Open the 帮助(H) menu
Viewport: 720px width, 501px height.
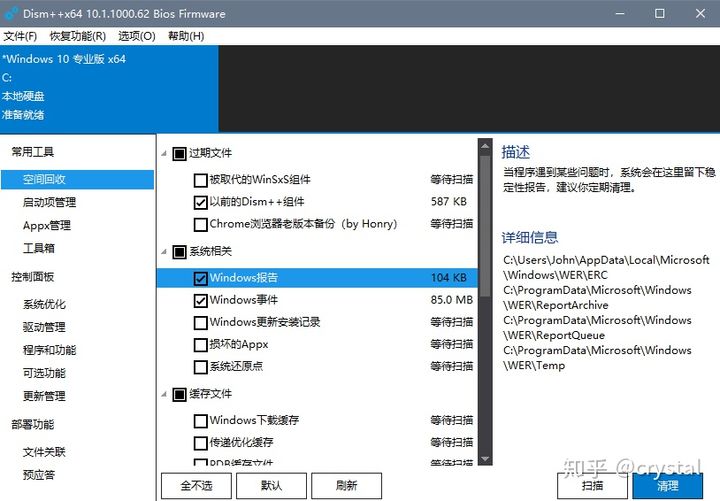pyautogui.click(x=186, y=36)
